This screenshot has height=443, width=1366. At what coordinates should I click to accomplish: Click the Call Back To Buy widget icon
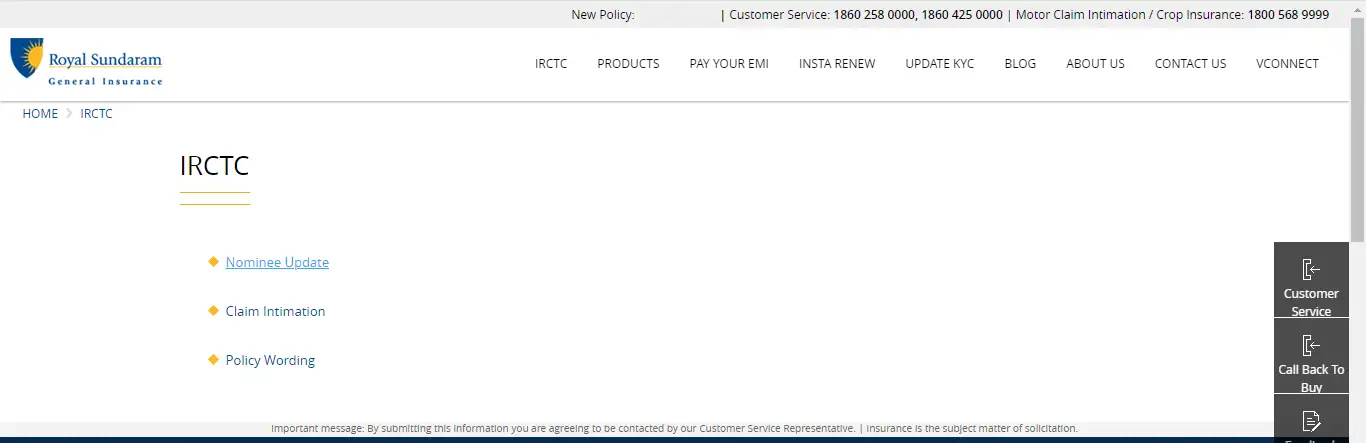point(1310,346)
